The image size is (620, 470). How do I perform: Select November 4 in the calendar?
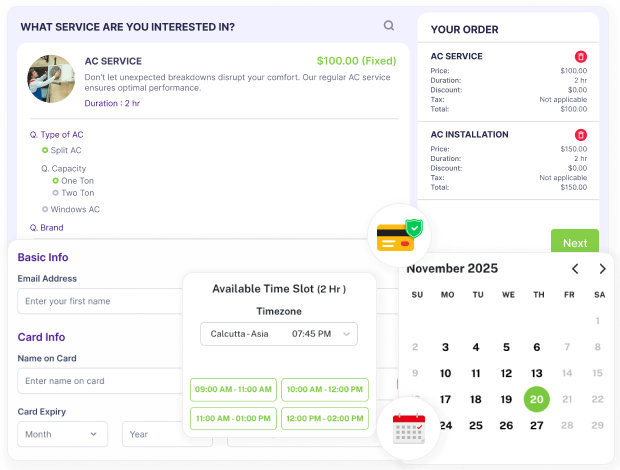point(476,347)
